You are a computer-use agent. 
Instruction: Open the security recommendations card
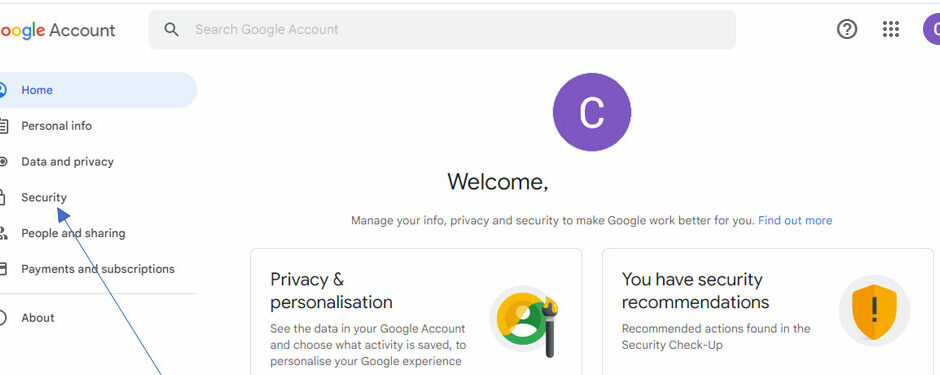pos(767,312)
